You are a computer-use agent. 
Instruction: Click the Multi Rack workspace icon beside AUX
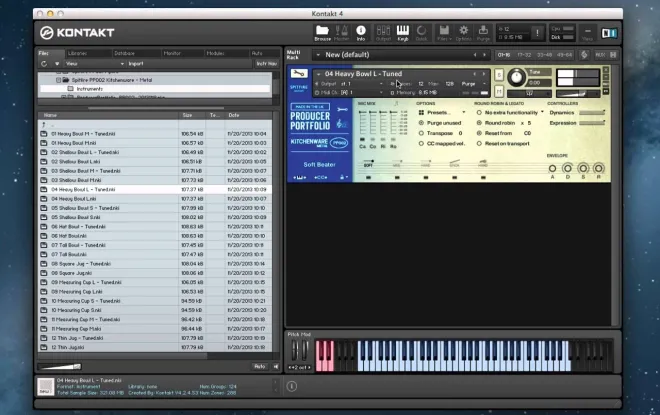[584, 55]
